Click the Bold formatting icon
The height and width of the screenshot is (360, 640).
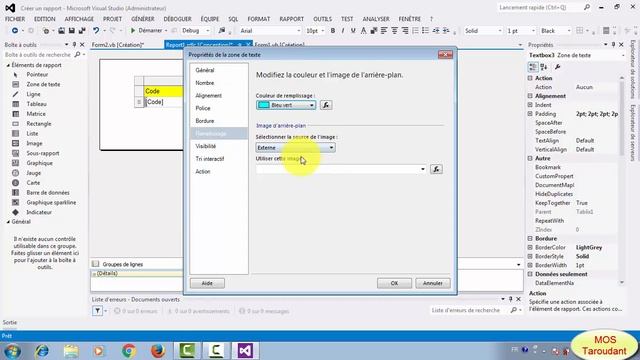pos(333,31)
